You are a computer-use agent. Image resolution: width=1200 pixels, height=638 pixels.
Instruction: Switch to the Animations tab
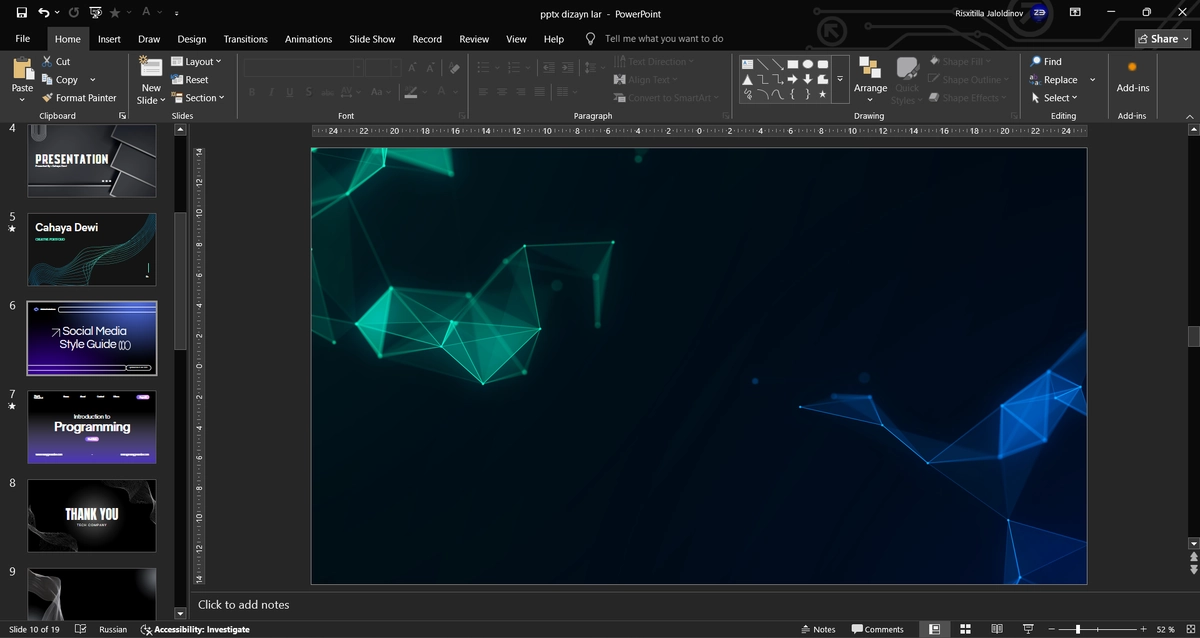[x=308, y=38]
